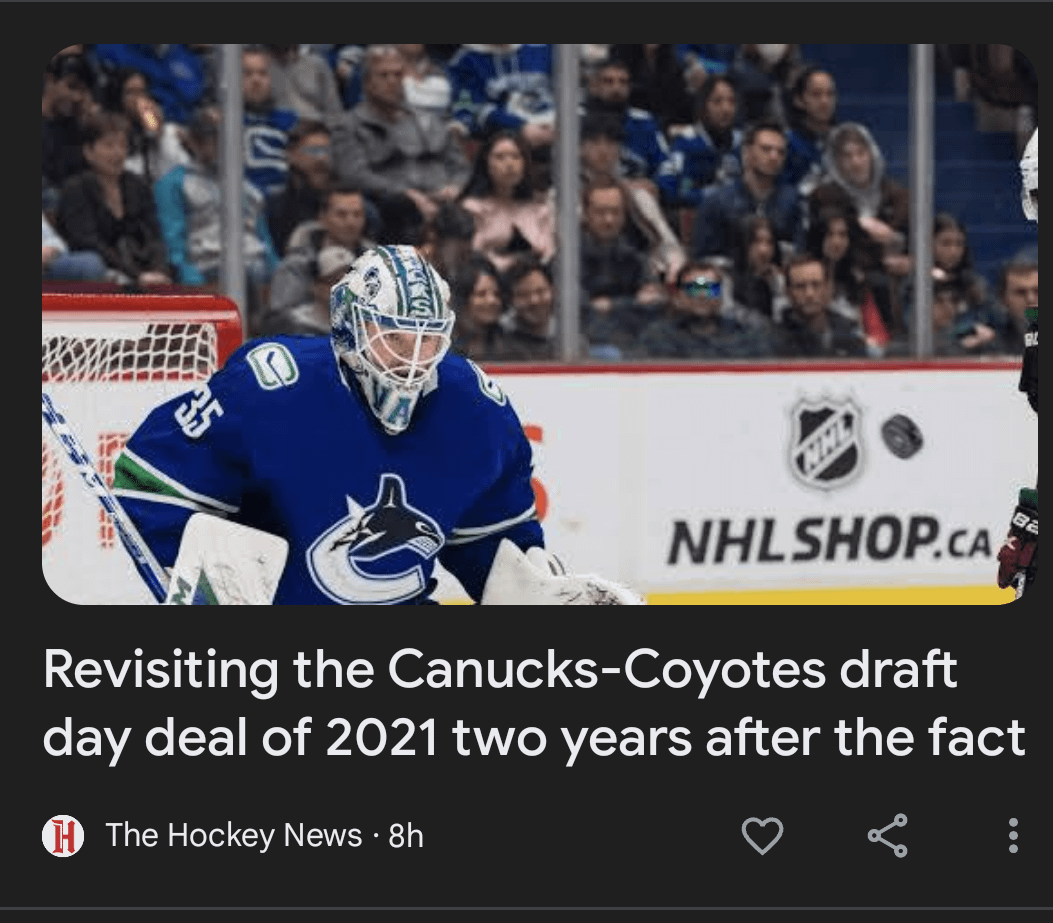The image size is (1053, 923).
Task: Click the small Canucks shoulder patch logo
Action: tap(273, 366)
